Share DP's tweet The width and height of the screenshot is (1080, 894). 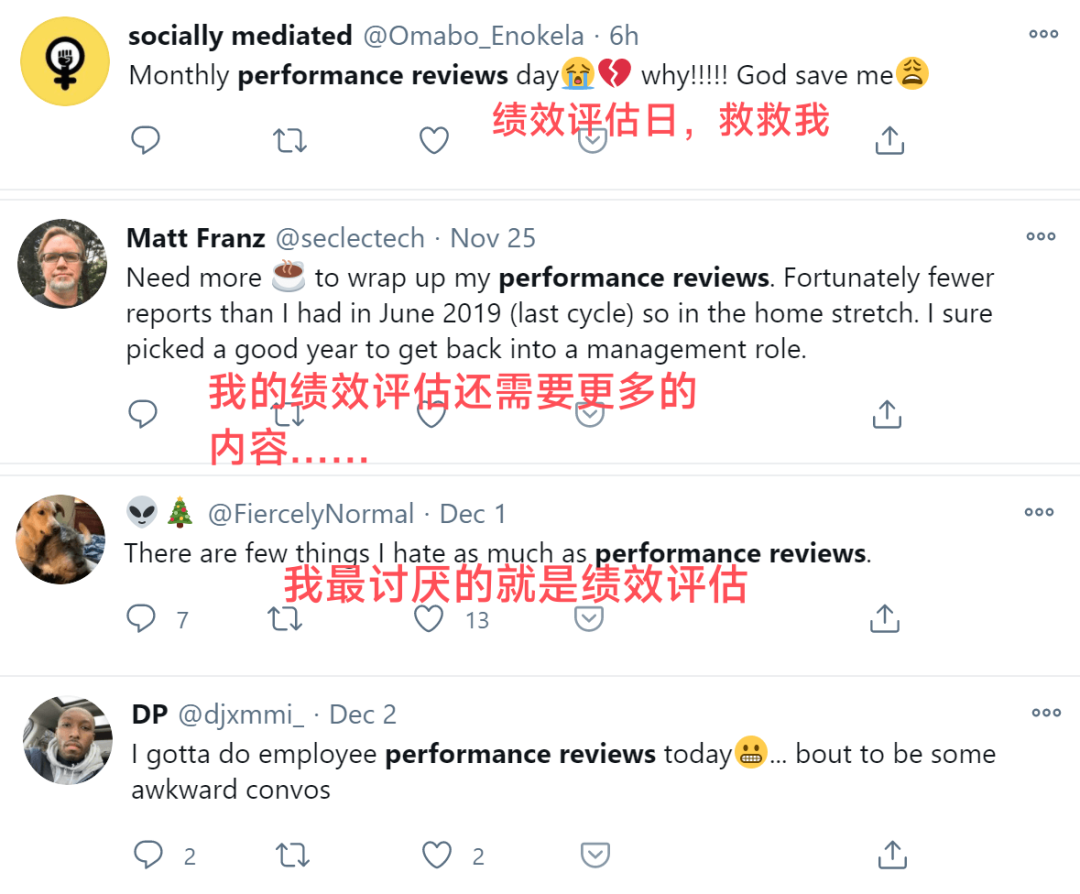point(892,855)
